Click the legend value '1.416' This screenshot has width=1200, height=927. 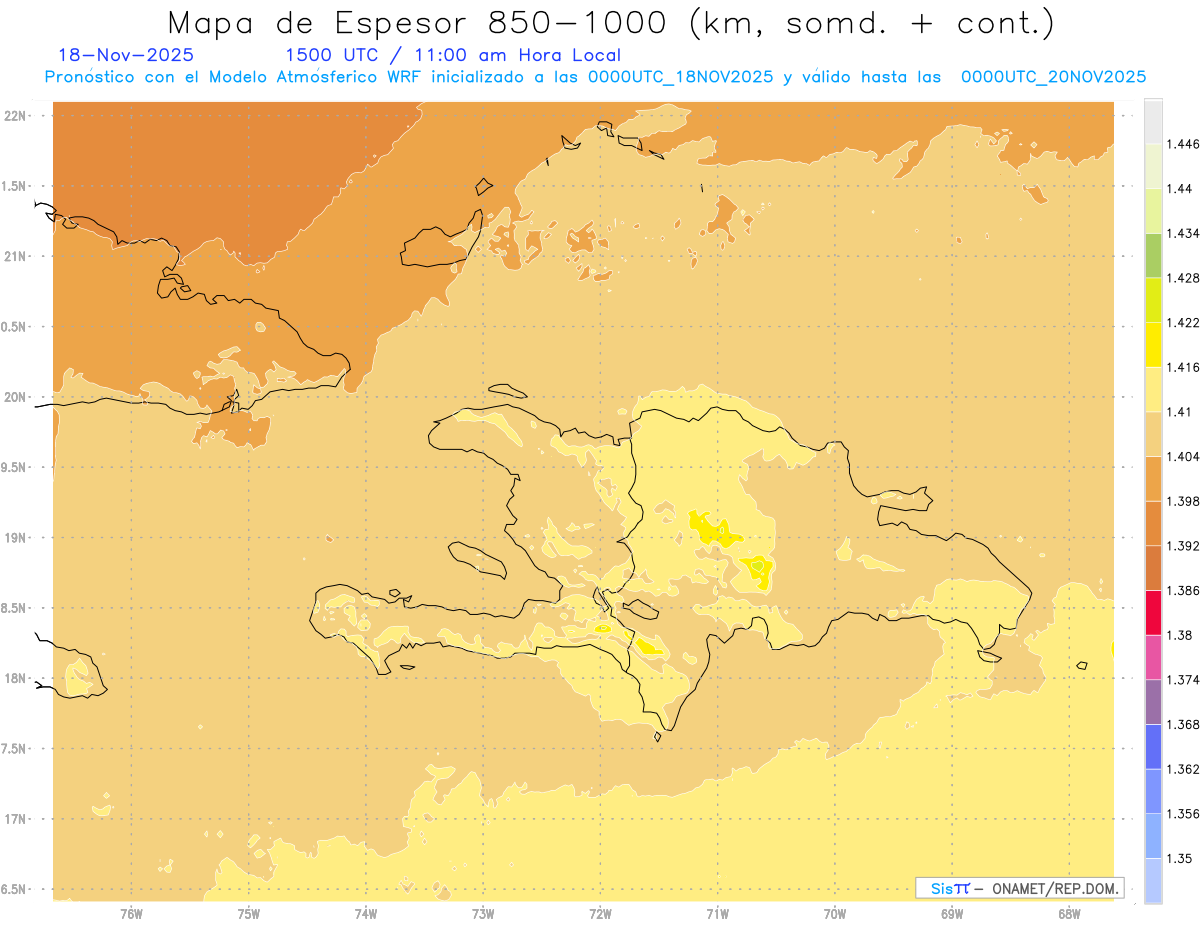coord(1183,368)
